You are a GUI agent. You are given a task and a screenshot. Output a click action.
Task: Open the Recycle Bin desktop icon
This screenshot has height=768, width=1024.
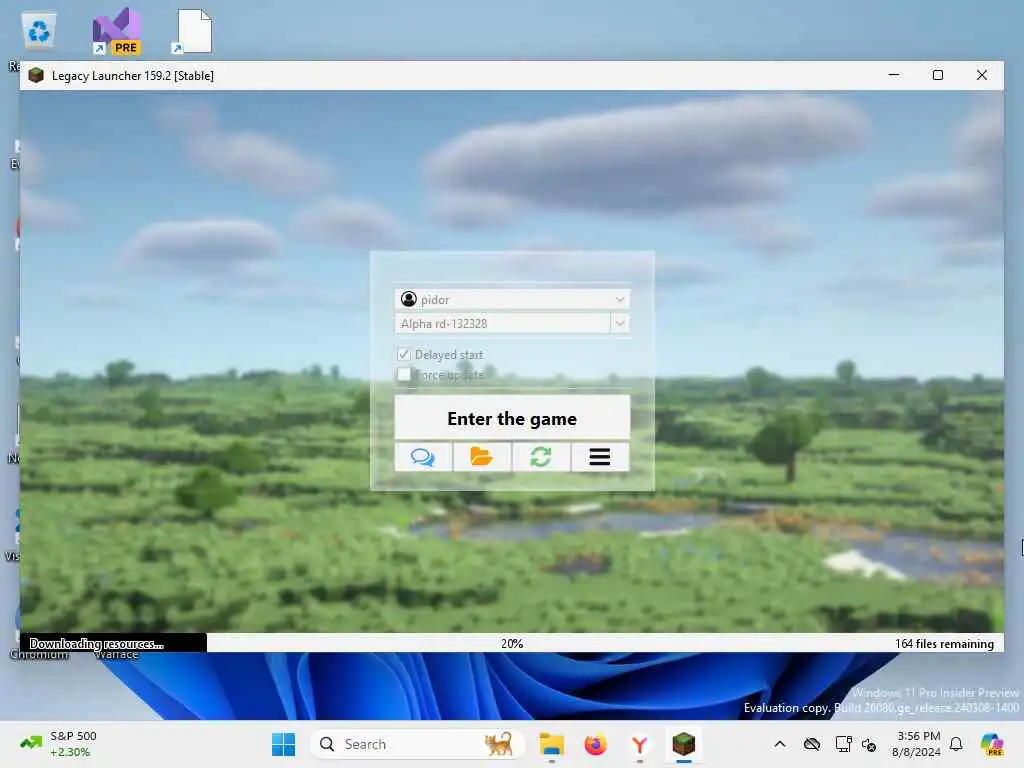tap(39, 31)
